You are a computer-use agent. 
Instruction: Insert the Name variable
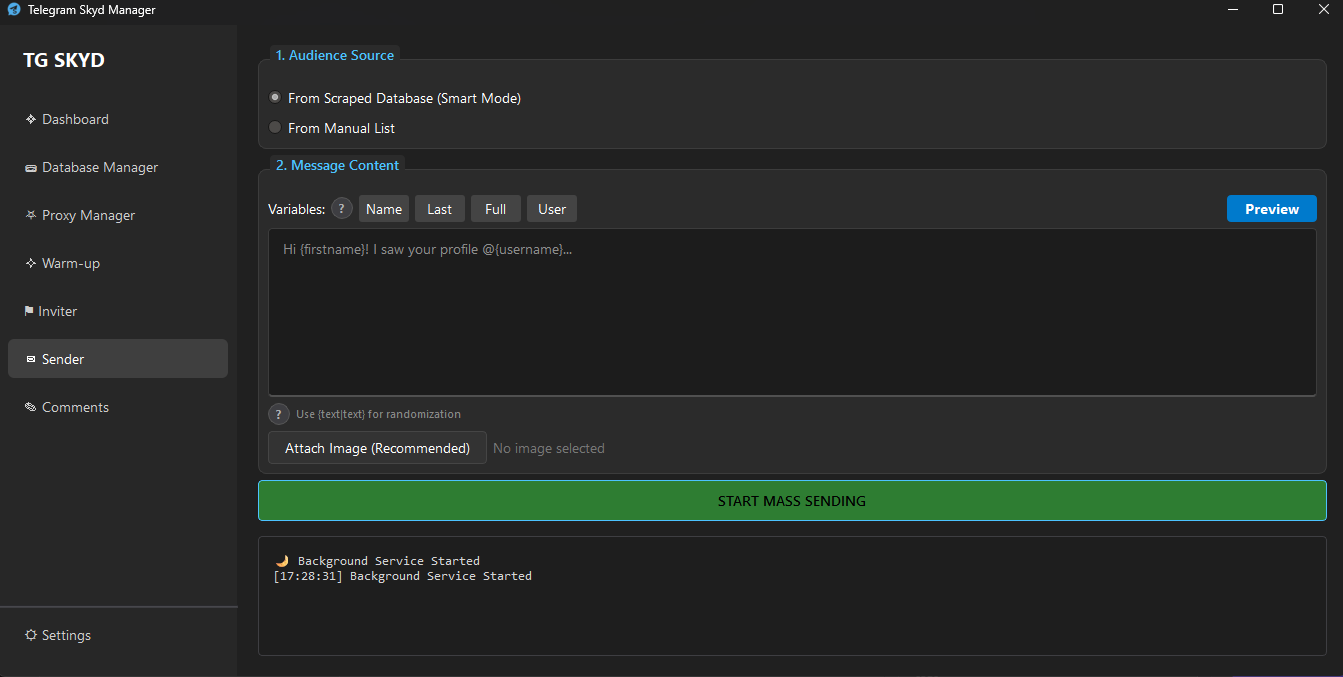point(384,209)
